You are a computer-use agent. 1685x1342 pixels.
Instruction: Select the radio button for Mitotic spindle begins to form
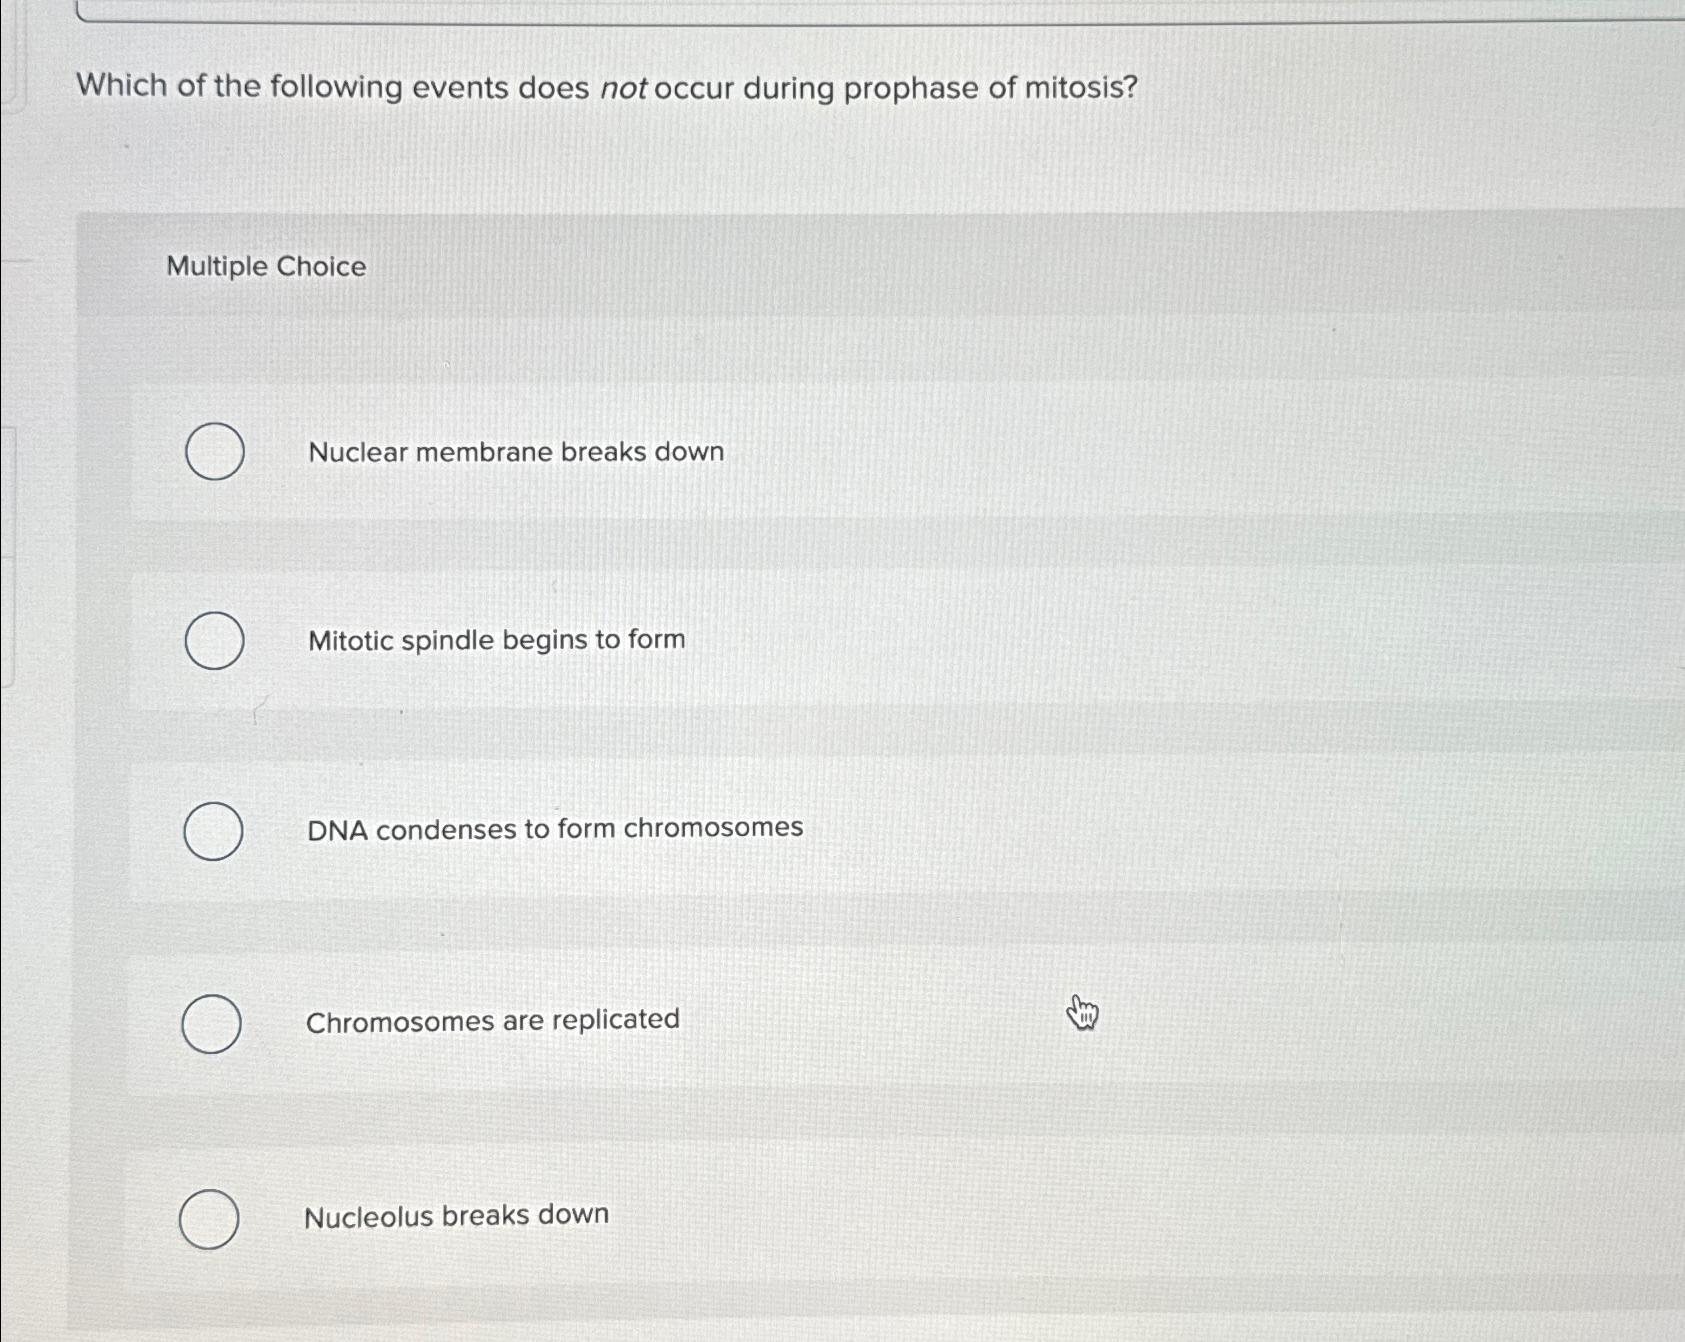[213, 641]
